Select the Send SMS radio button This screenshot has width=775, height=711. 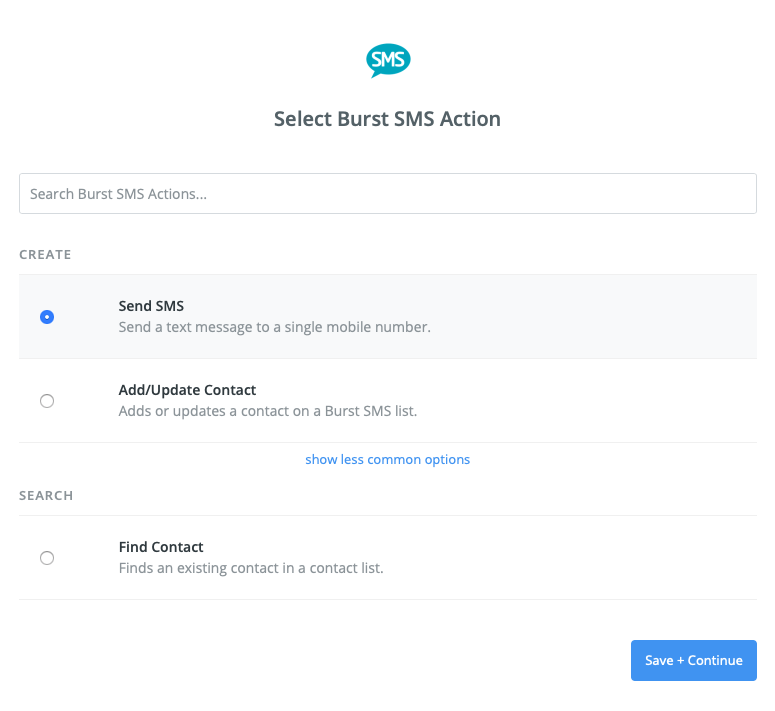47,317
